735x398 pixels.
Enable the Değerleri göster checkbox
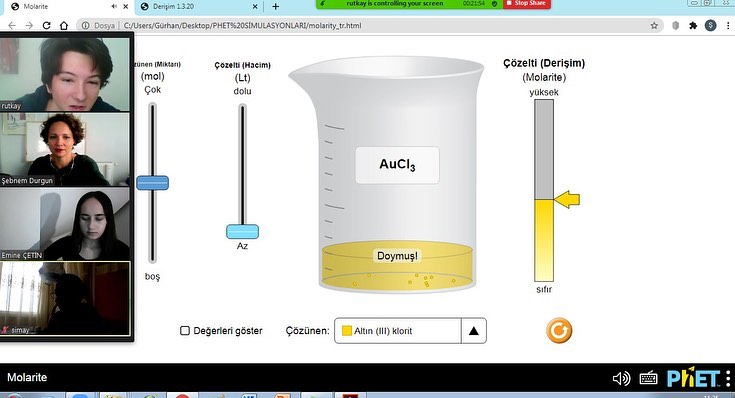pyautogui.click(x=185, y=330)
